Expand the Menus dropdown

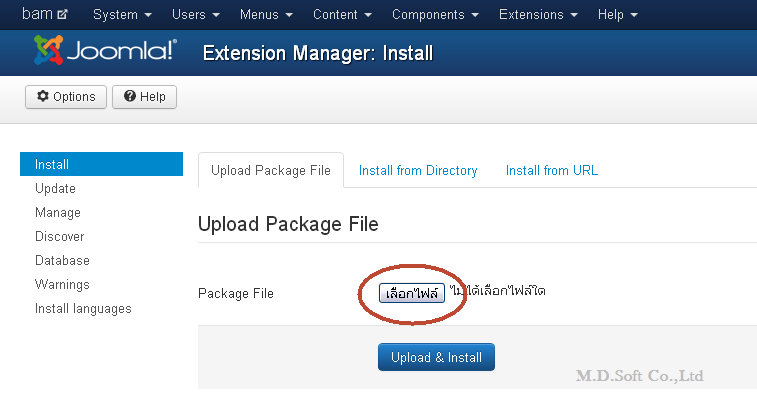266,14
